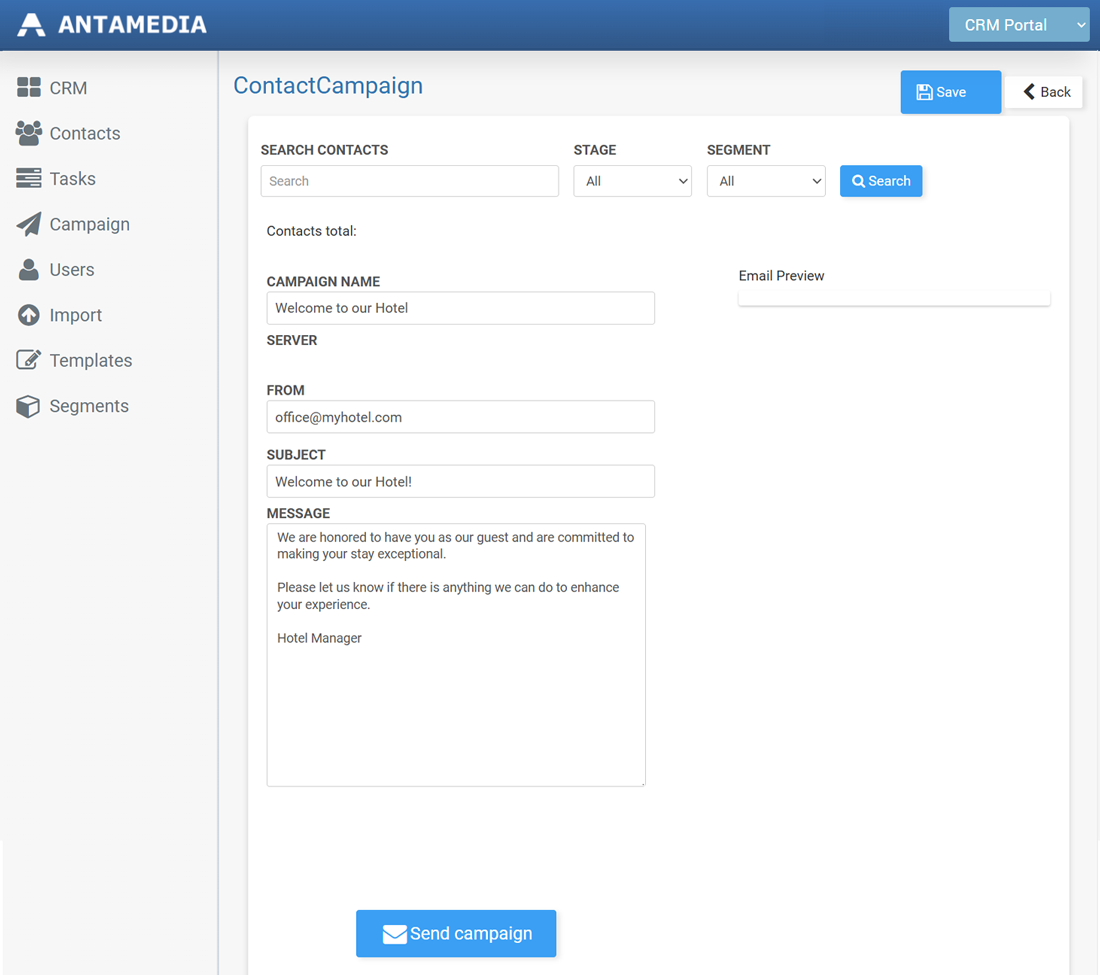Viewport: 1100px width, 975px height.
Task: Click the From email field
Action: tap(460, 417)
